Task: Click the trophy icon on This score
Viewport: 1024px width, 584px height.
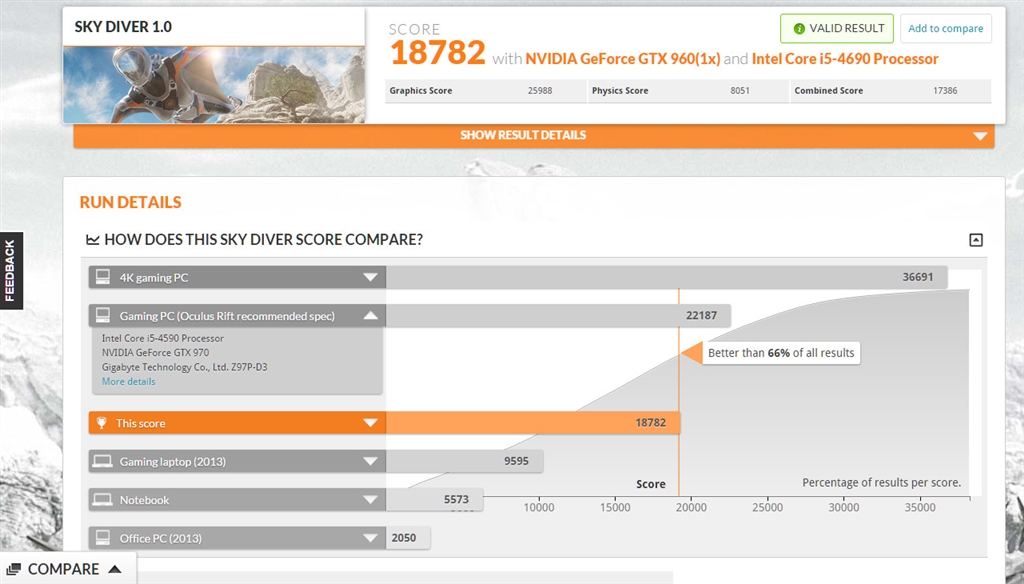Action: 102,423
